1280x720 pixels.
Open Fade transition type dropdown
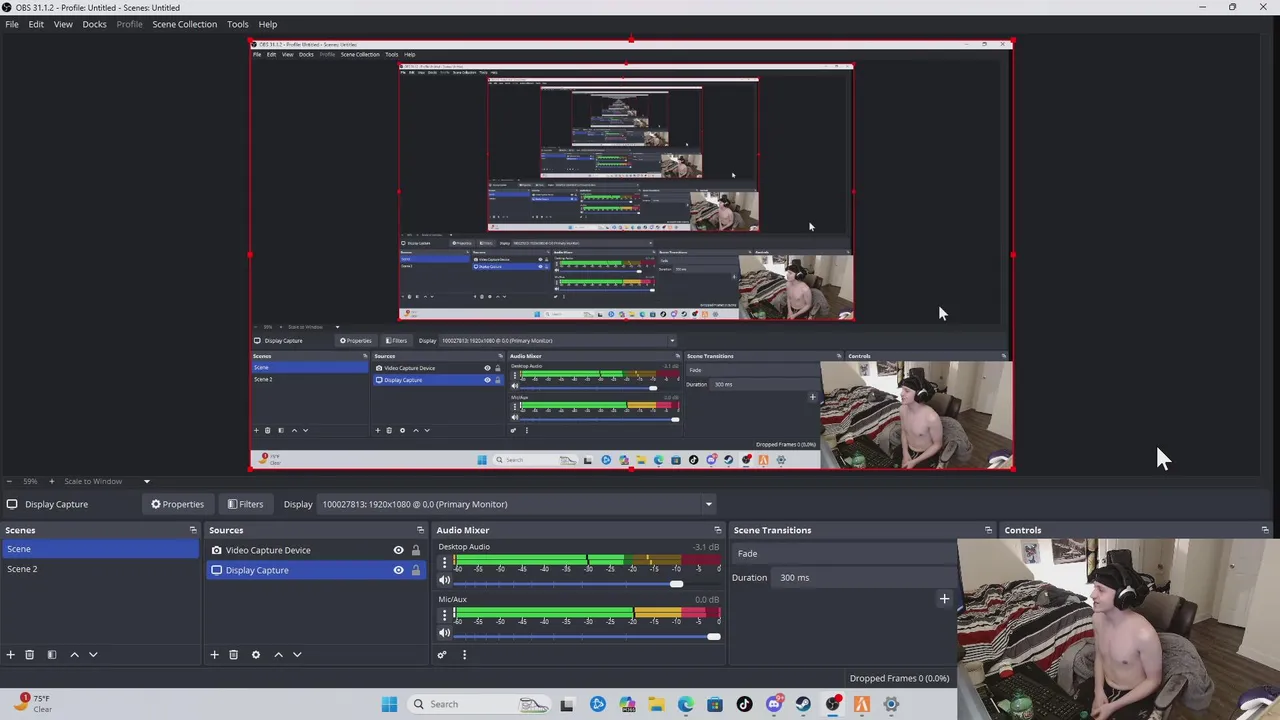tap(845, 553)
